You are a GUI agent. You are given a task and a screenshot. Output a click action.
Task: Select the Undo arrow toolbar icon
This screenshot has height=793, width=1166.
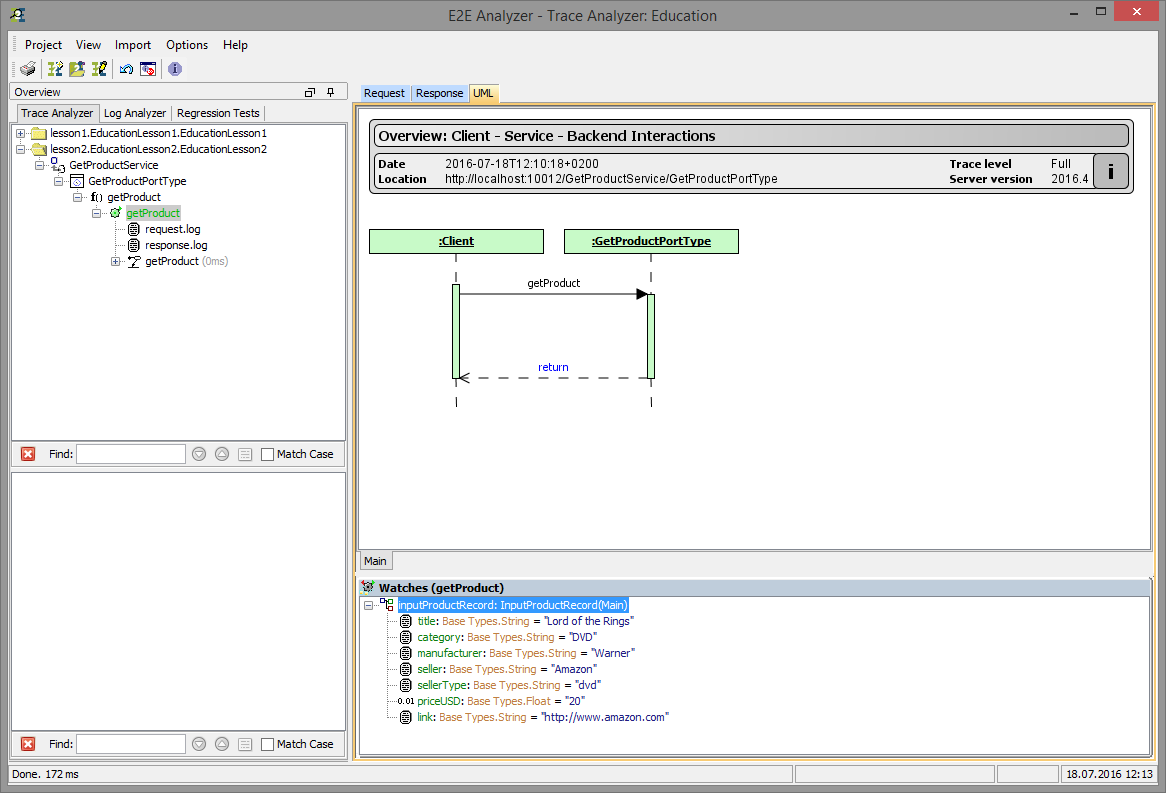(x=126, y=69)
